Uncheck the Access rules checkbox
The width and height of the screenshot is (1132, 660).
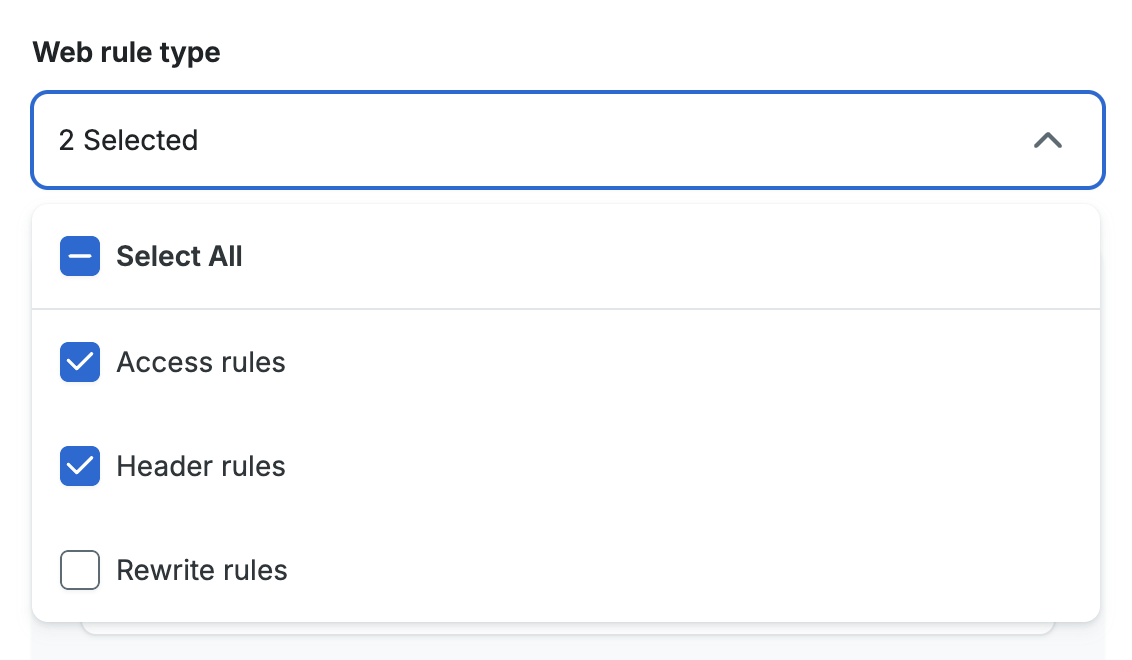pyautogui.click(x=80, y=362)
